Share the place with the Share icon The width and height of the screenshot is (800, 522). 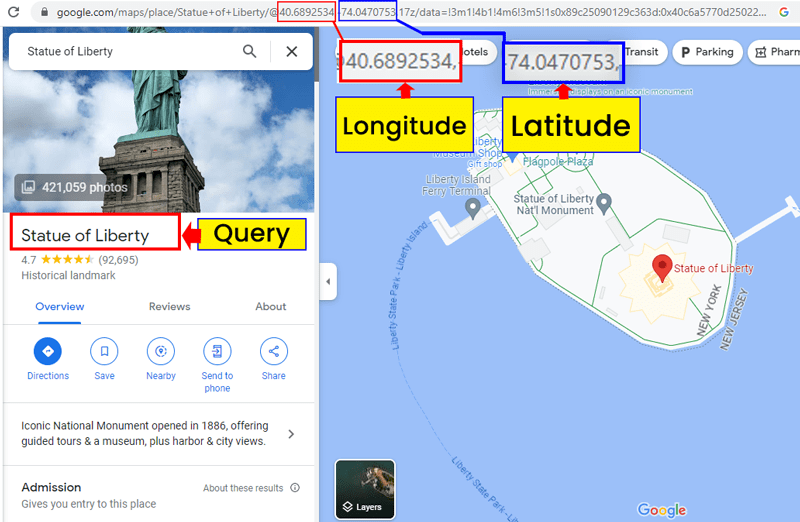click(273, 351)
